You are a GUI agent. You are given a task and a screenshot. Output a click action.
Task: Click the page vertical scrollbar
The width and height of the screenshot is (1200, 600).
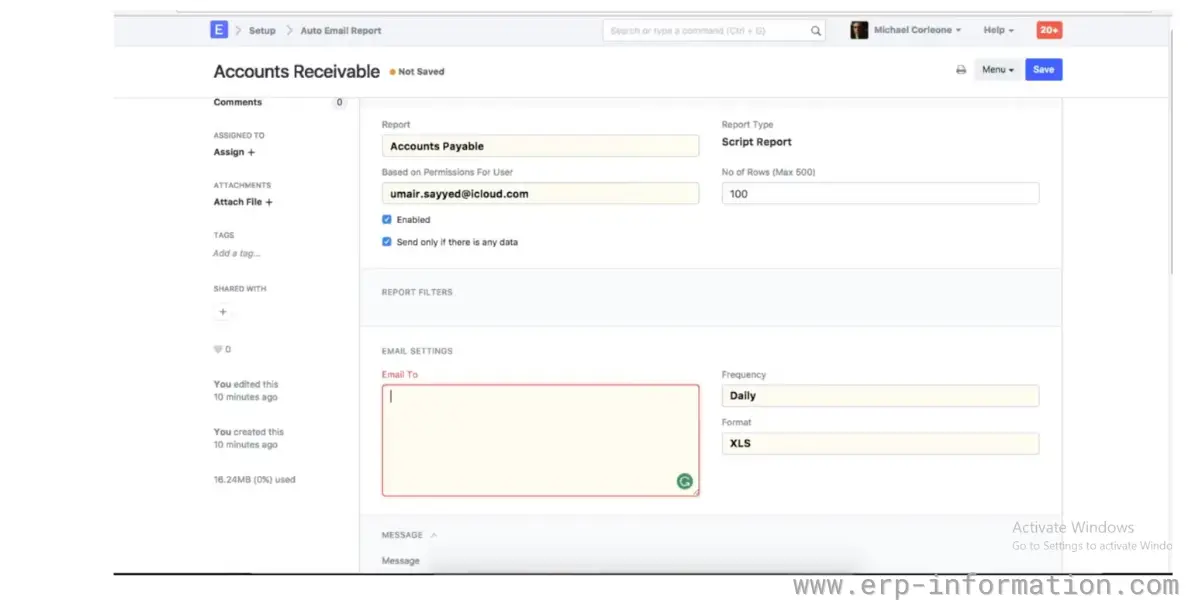tap(1174, 150)
